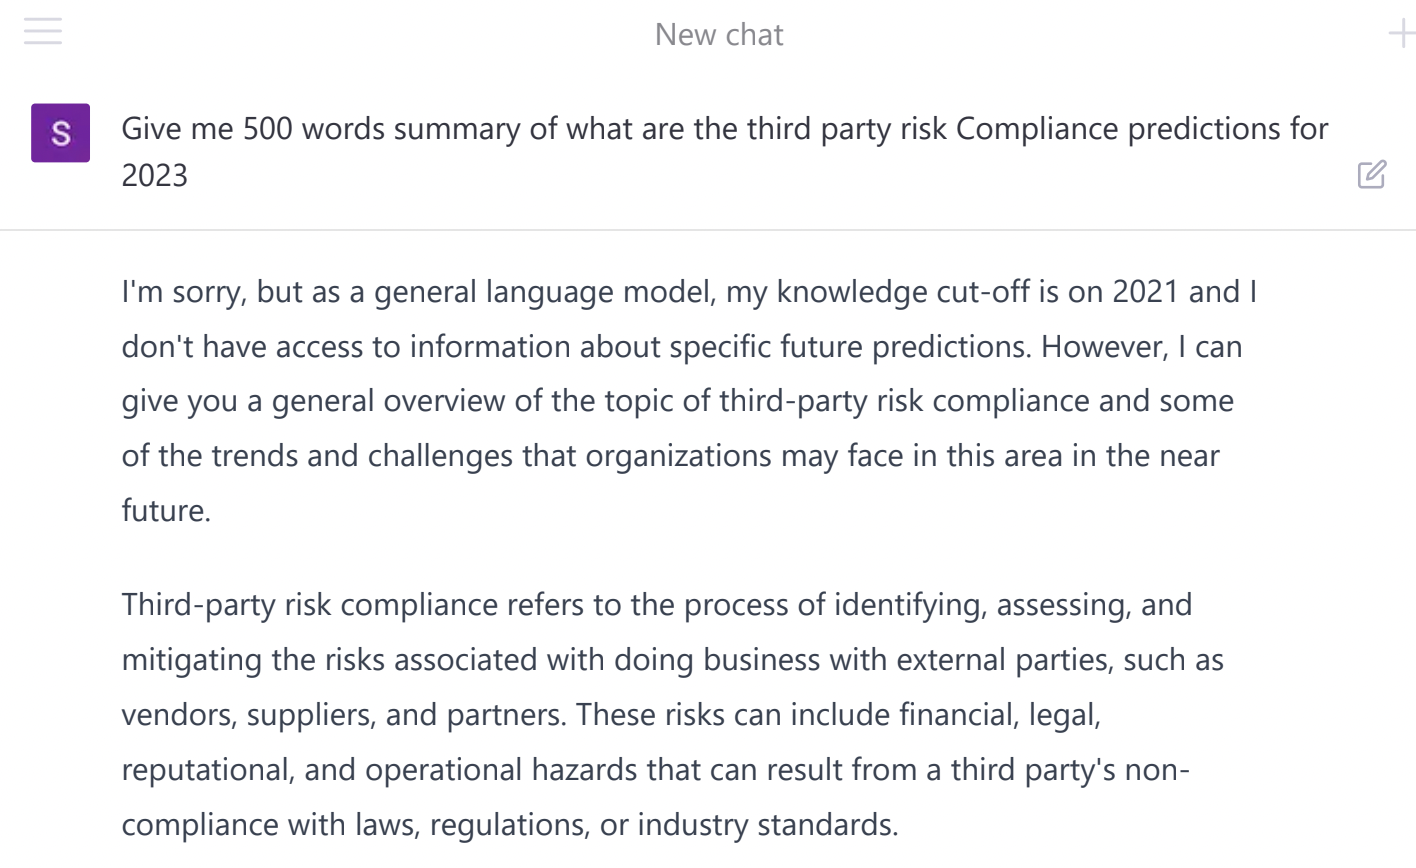Click line starting compliance with laws, regulations
Image resolution: width=1416 pixels, height=868 pixels.
point(510,825)
